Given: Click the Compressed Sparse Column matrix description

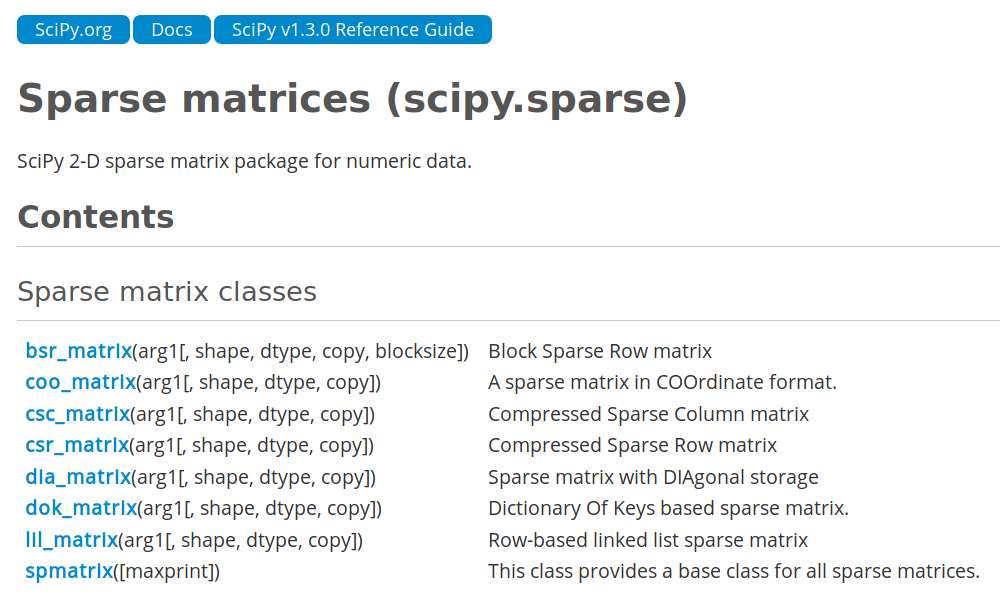Looking at the screenshot, I should 648,414.
